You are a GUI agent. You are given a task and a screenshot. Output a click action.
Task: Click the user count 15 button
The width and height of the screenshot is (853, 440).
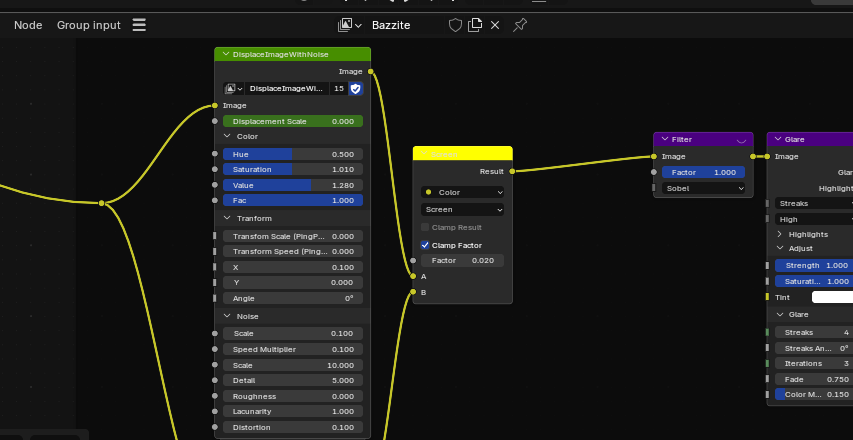[x=339, y=89]
